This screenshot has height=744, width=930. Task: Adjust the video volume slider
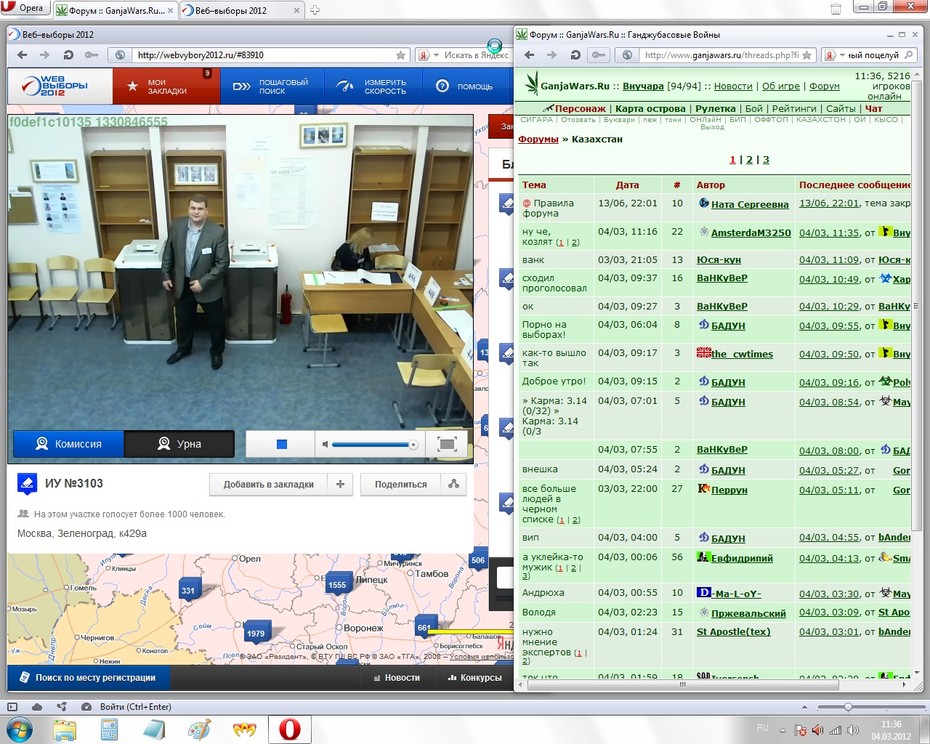point(374,444)
